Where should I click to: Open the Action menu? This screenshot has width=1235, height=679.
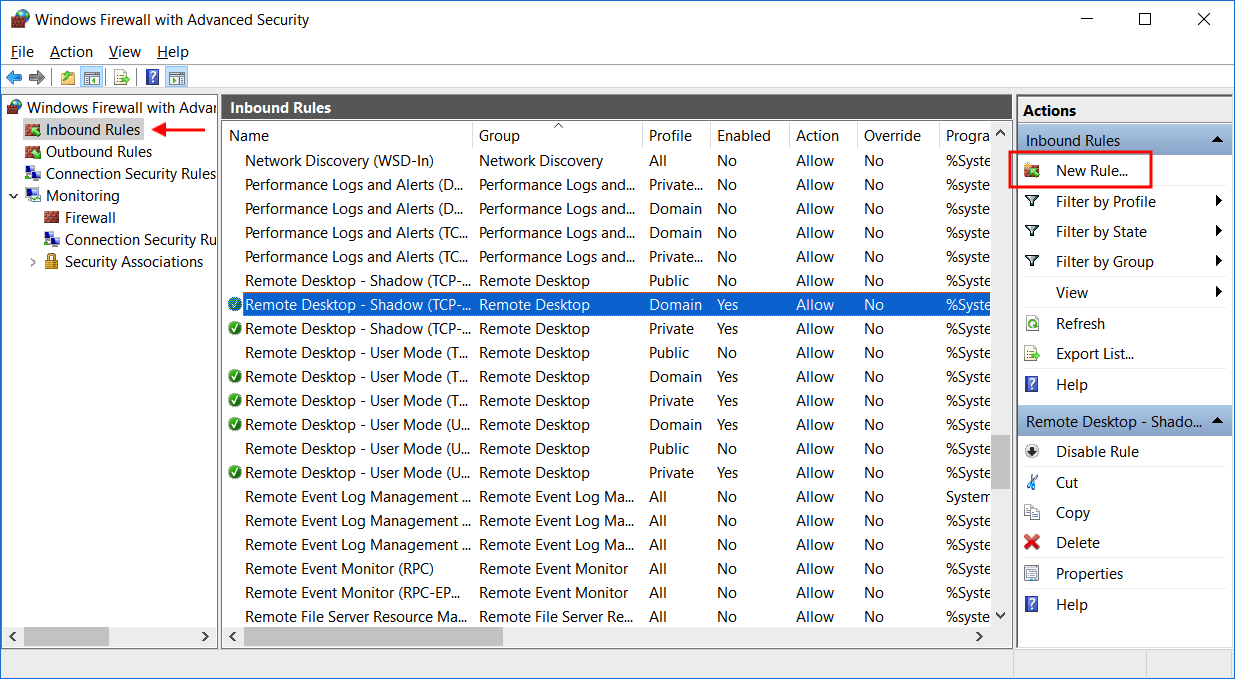(x=71, y=52)
